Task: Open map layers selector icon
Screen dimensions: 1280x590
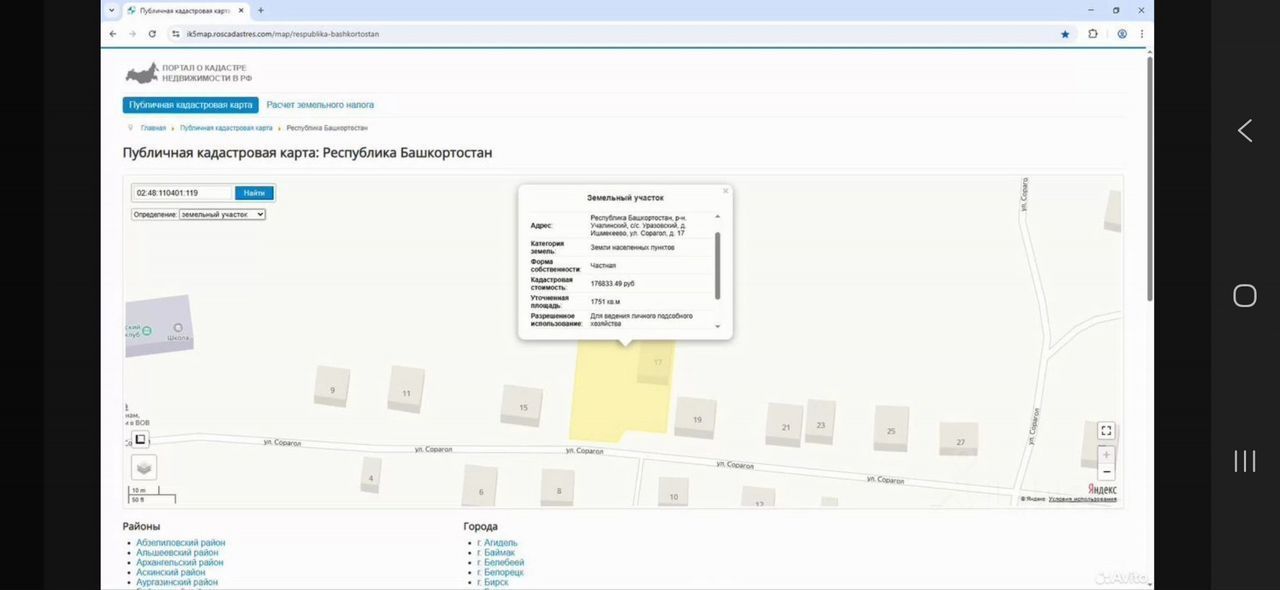Action: click(144, 467)
